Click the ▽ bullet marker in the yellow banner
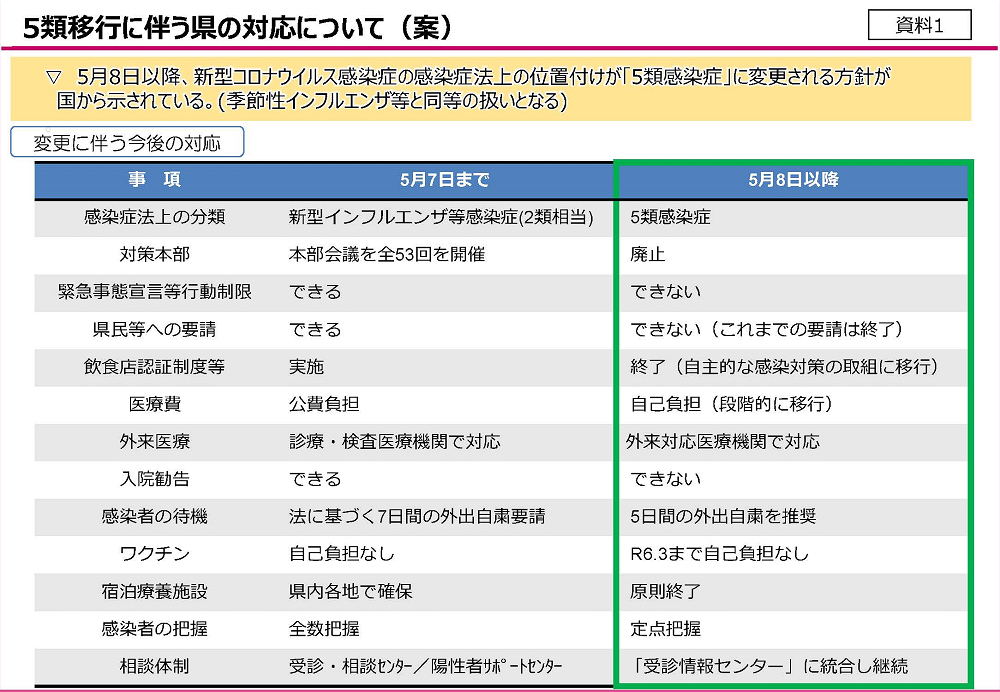 [x=54, y=78]
